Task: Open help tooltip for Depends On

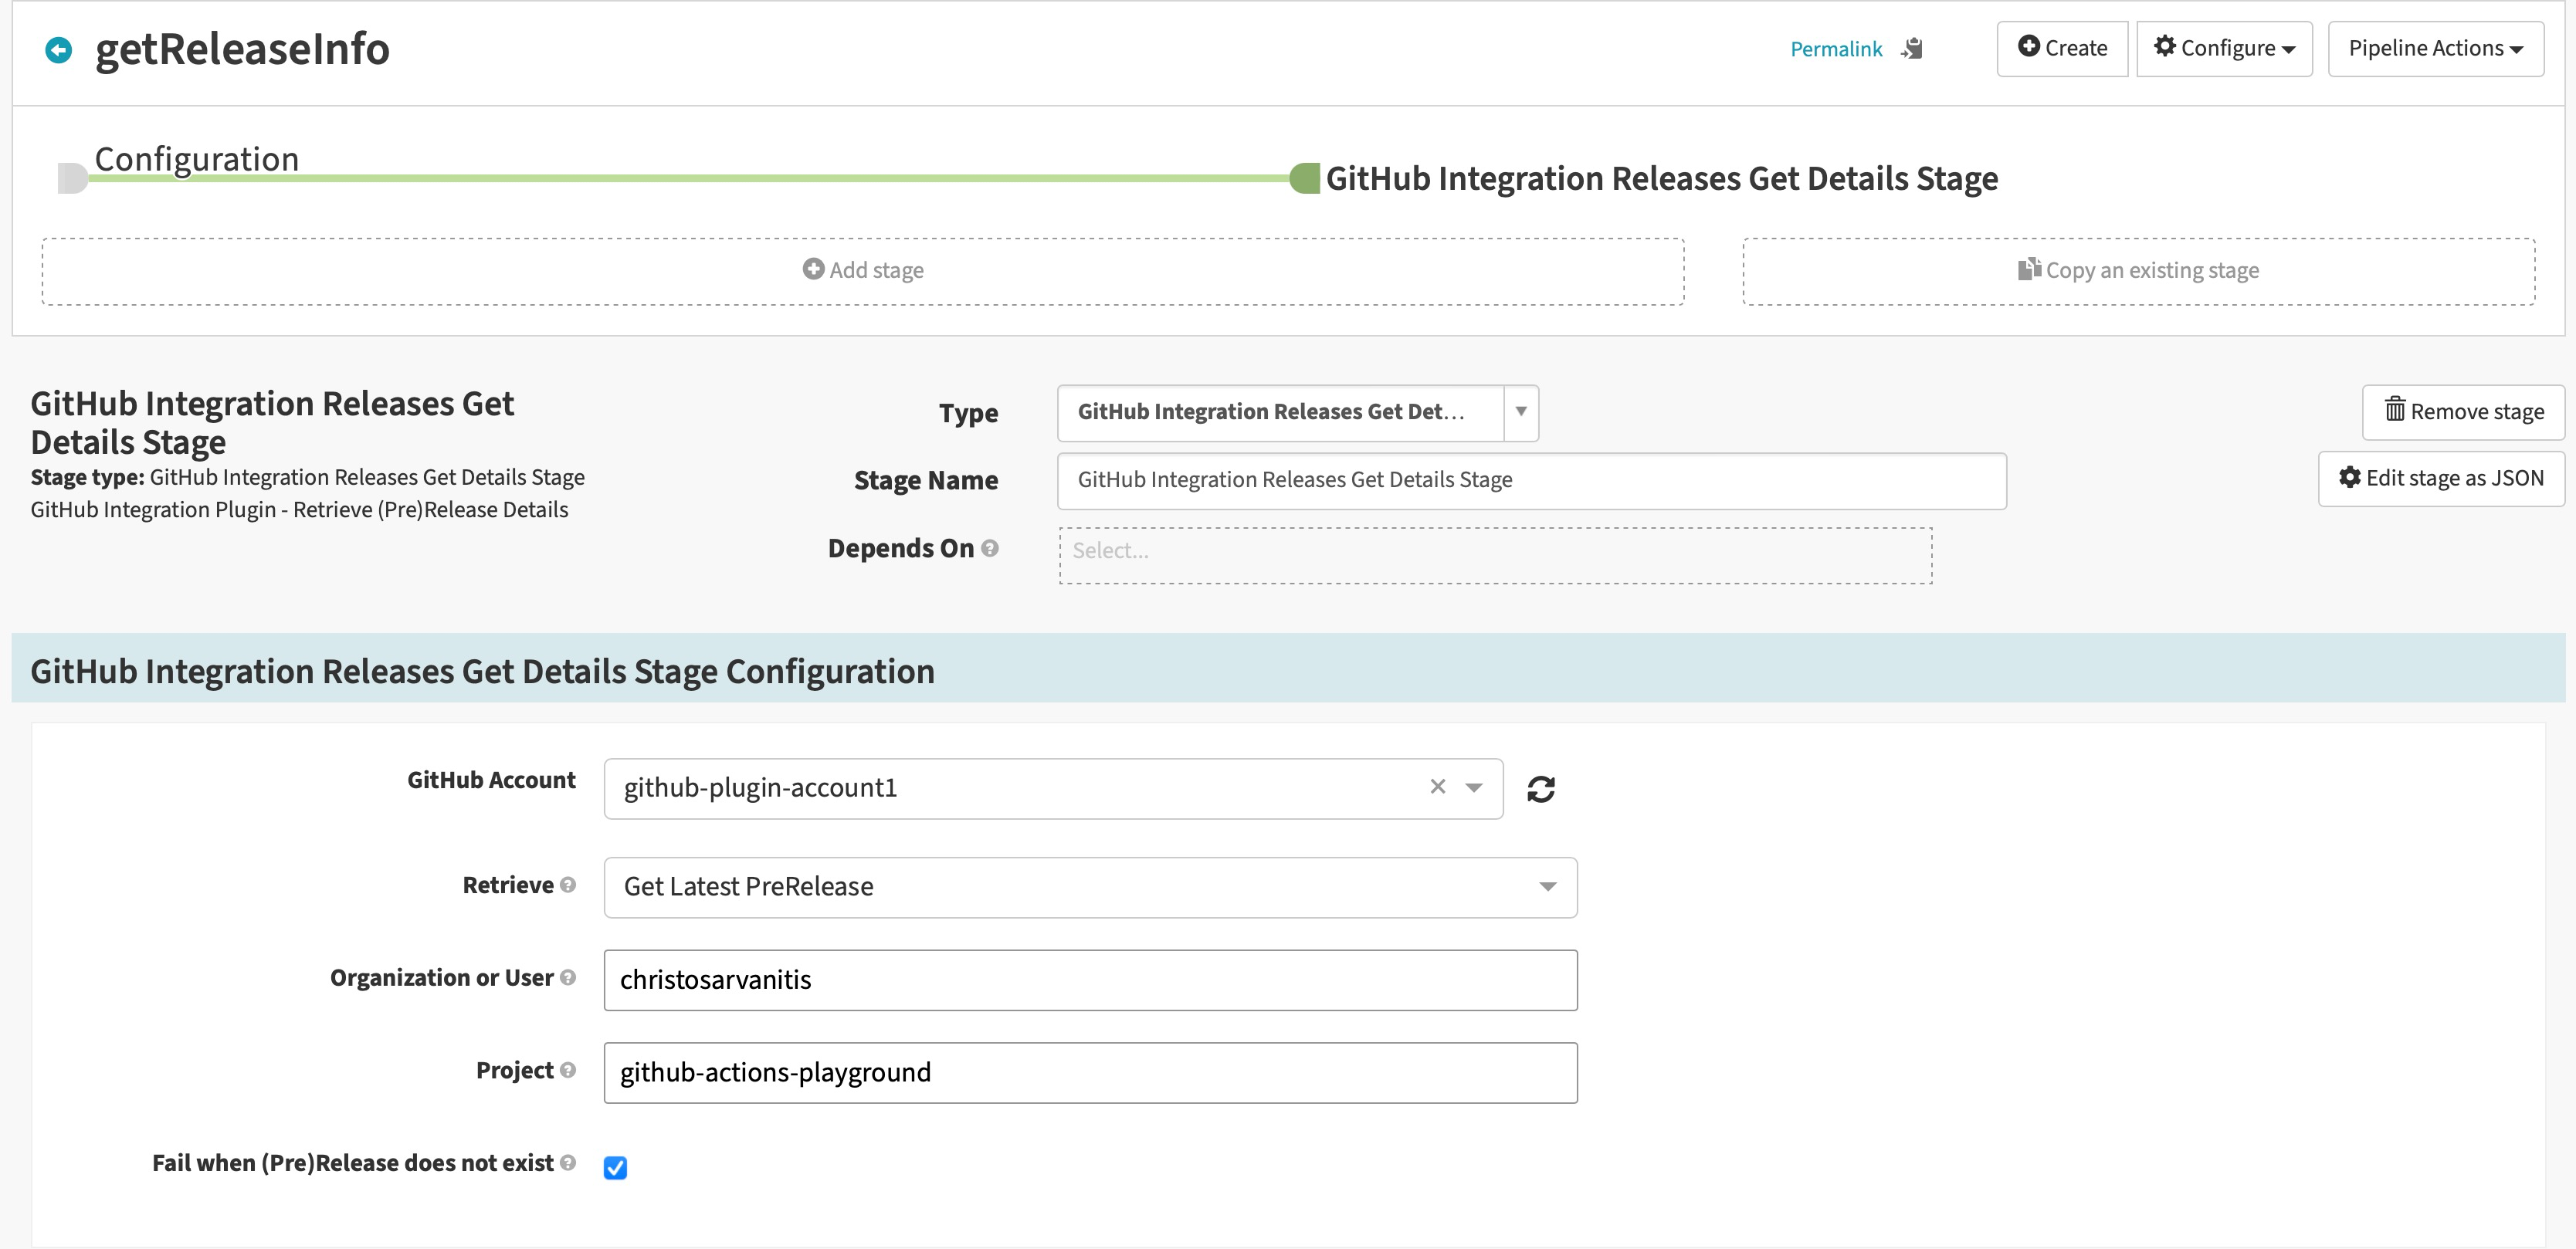Action: [990, 548]
